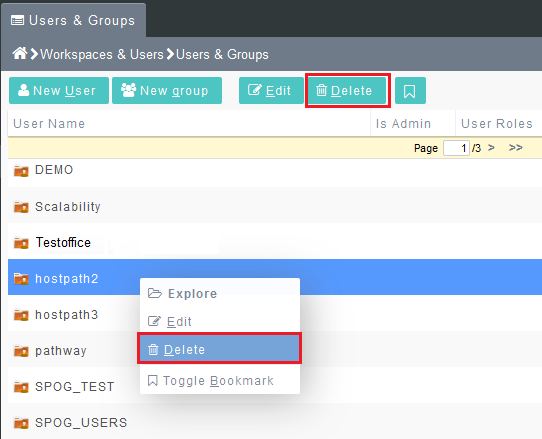Open the Users & Groups tab
542x439 pixels.
(x=73, y=20)
